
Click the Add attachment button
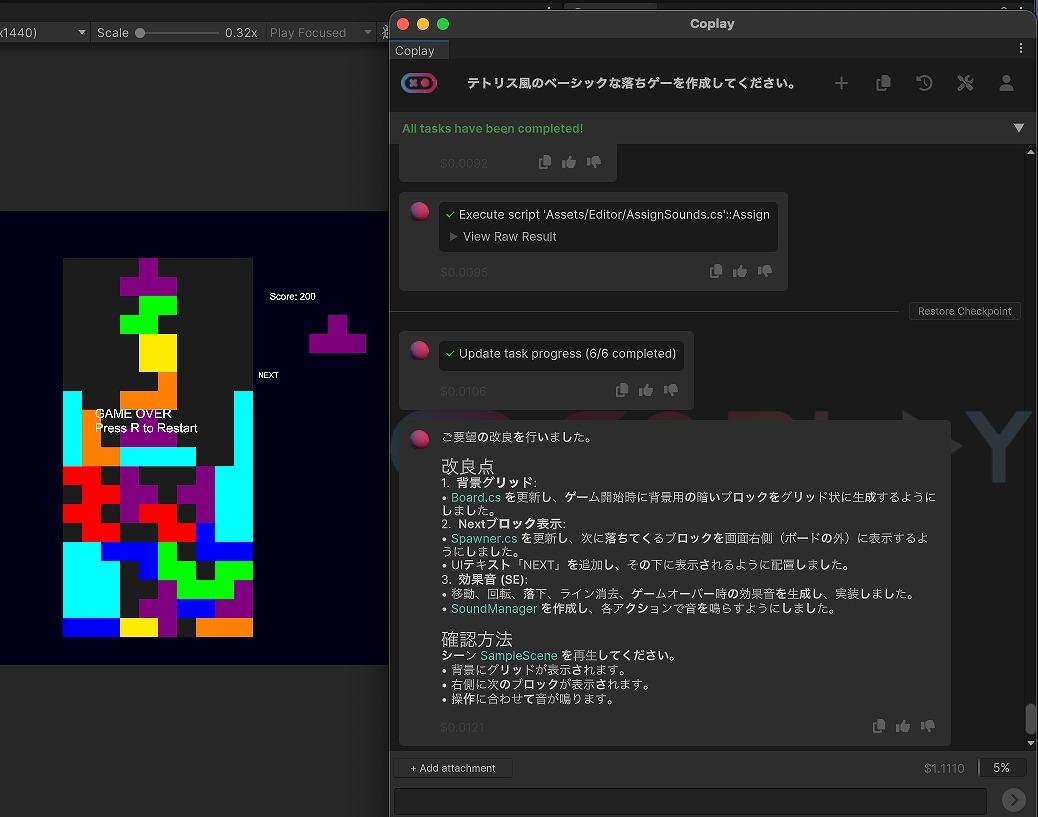tap(453, 768)
